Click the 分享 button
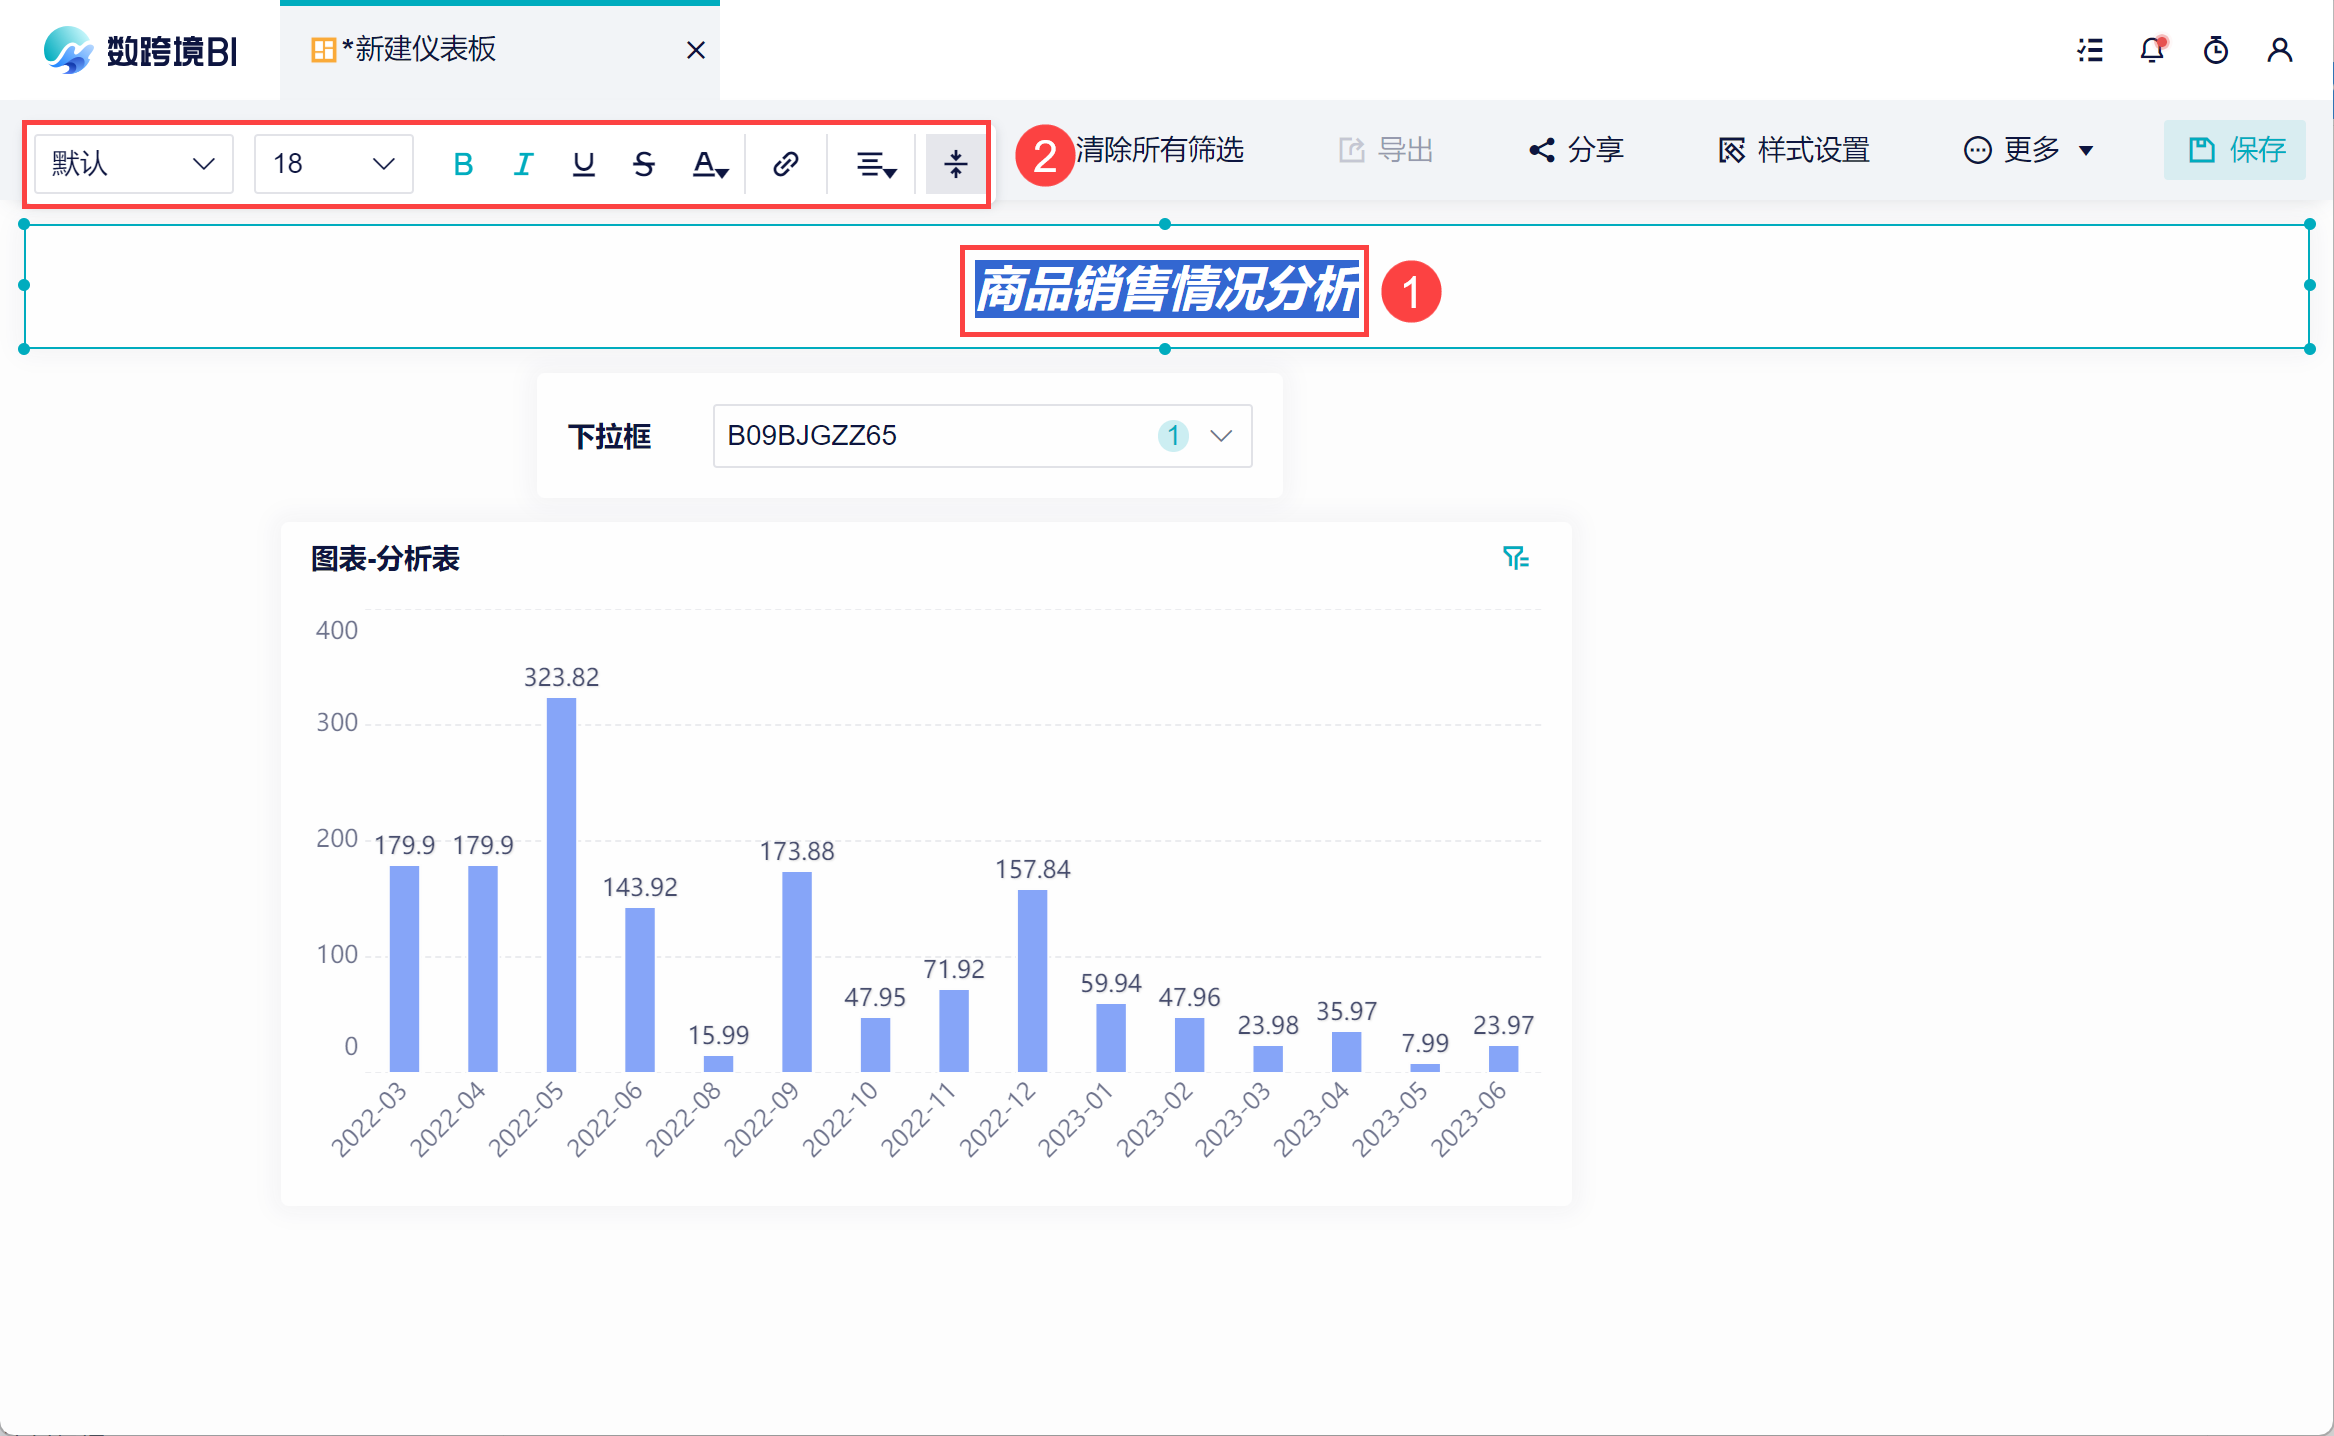The height and width of the screenshot is (1436, 2334). [x=1577, y=150]
